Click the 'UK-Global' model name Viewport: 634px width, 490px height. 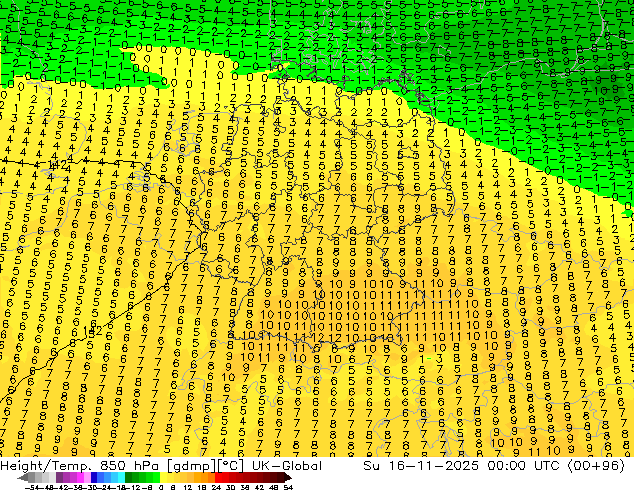tap(287, 465)
